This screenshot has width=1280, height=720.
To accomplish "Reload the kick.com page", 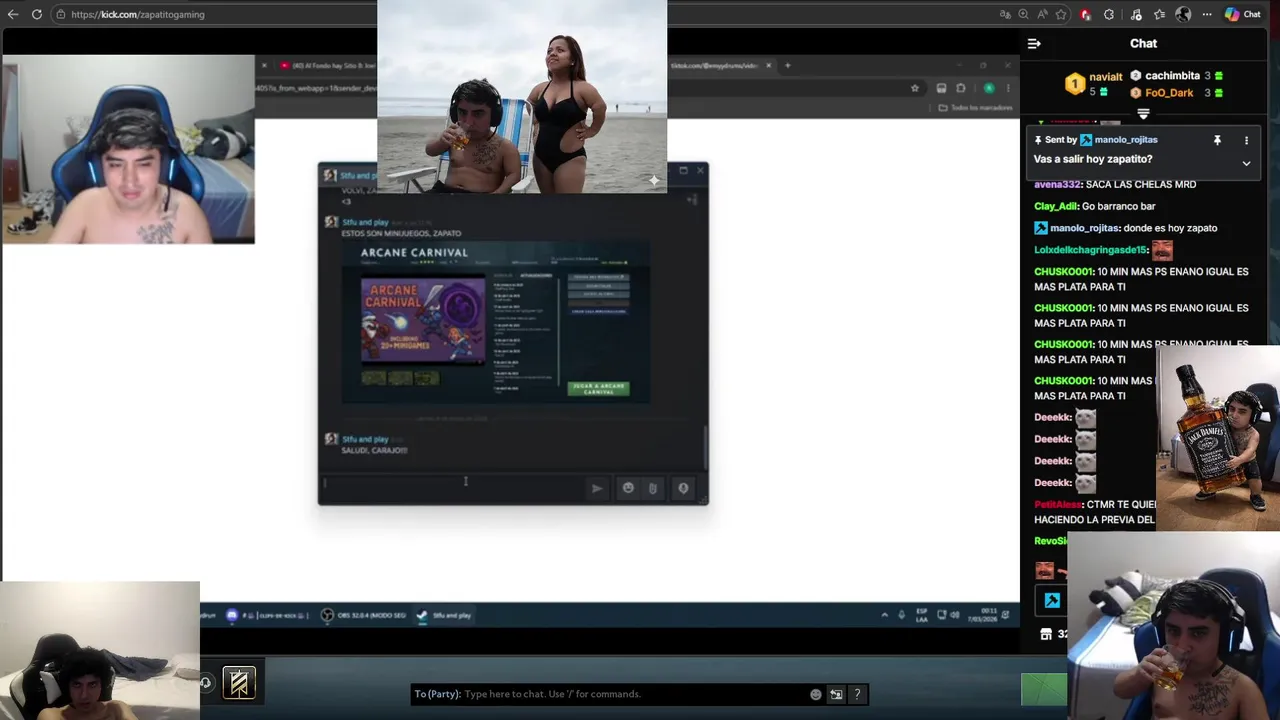I will click(37, 14).
